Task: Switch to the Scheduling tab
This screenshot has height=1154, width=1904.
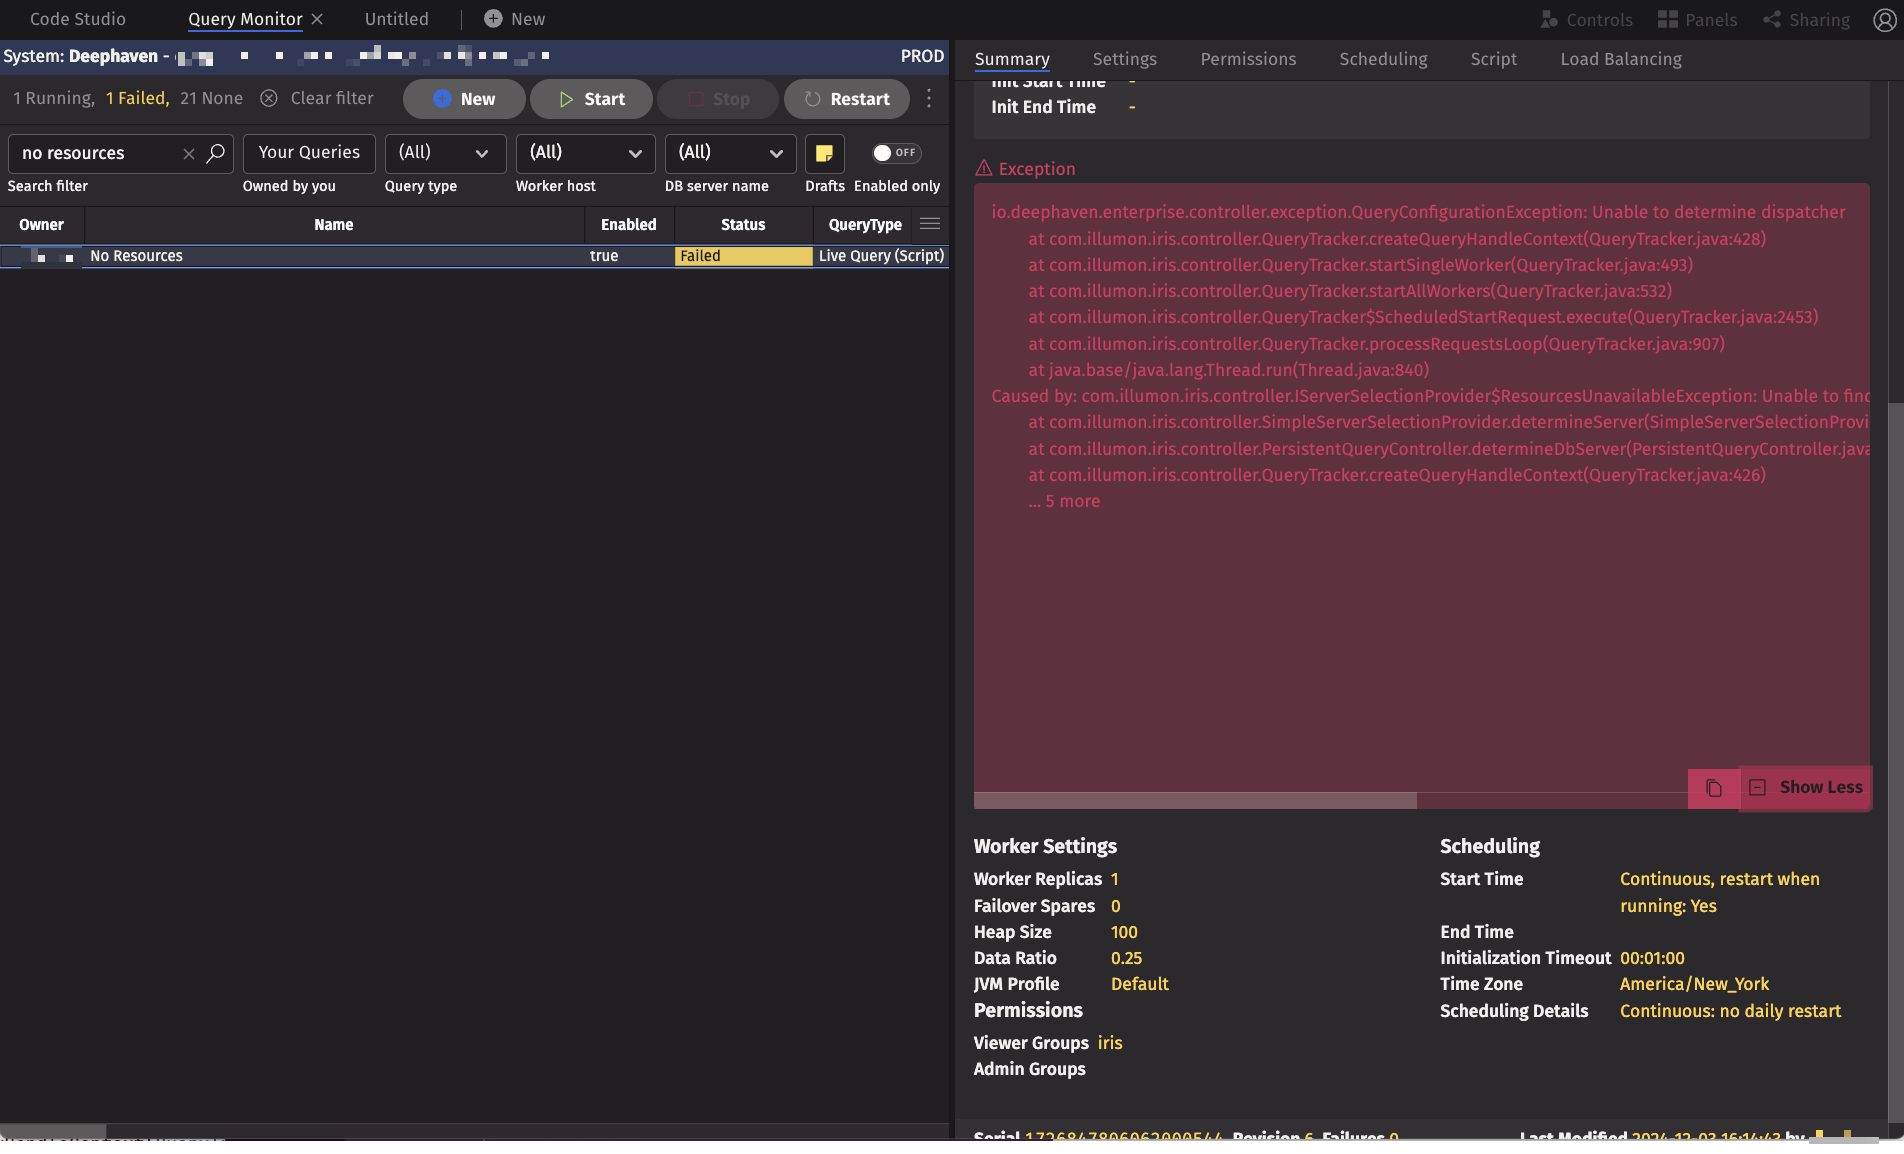Action: tap(1383, 59)
